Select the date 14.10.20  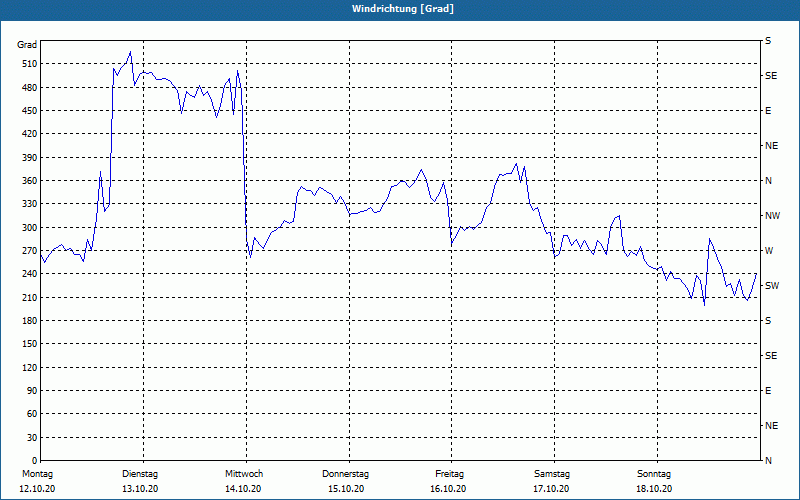[x=243, y=489]
